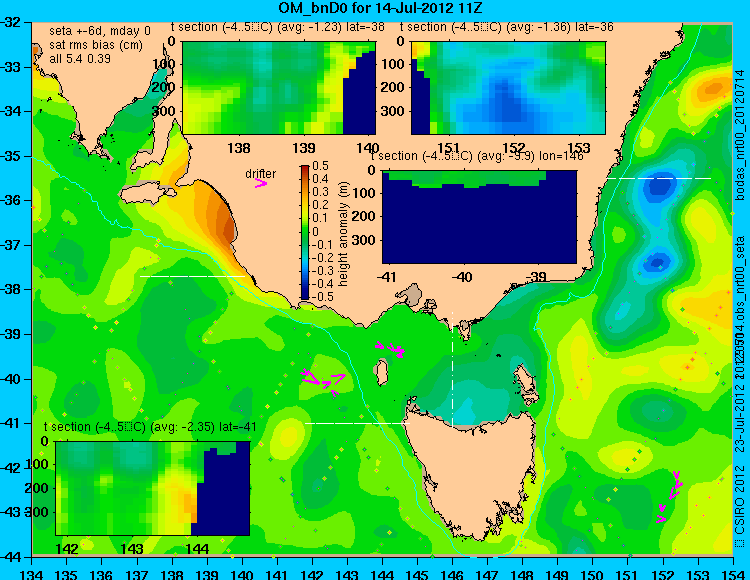Select the "bodas_nrt00_20120714" side text
Screen dimensions: 750x580
coord(740,134)
